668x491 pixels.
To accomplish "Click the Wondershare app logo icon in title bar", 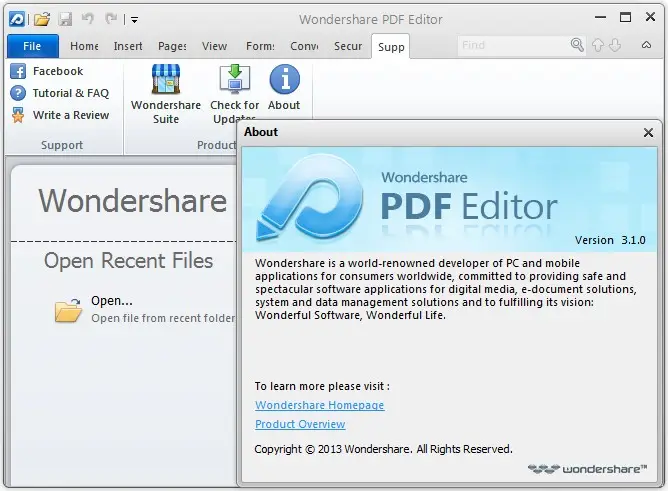I will (x=17, y=19).
